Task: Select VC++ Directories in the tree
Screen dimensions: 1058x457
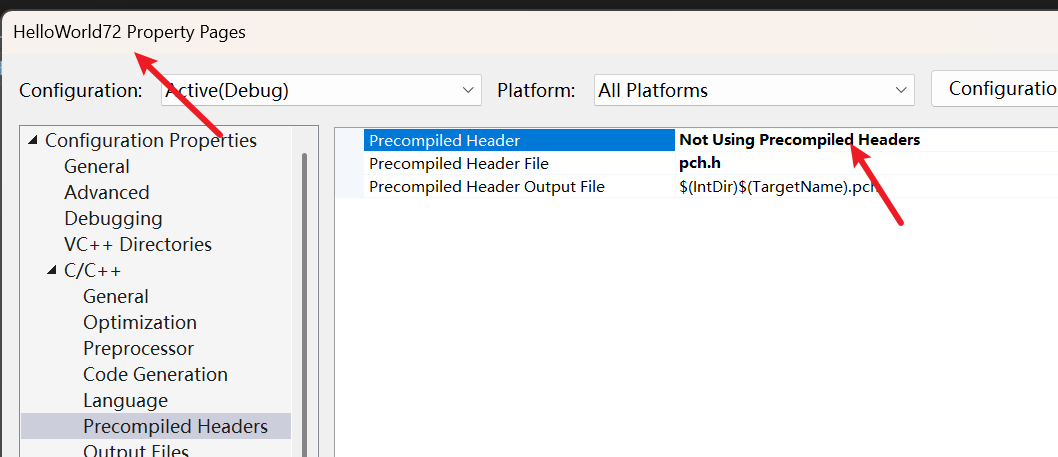Action: point(138,245)
